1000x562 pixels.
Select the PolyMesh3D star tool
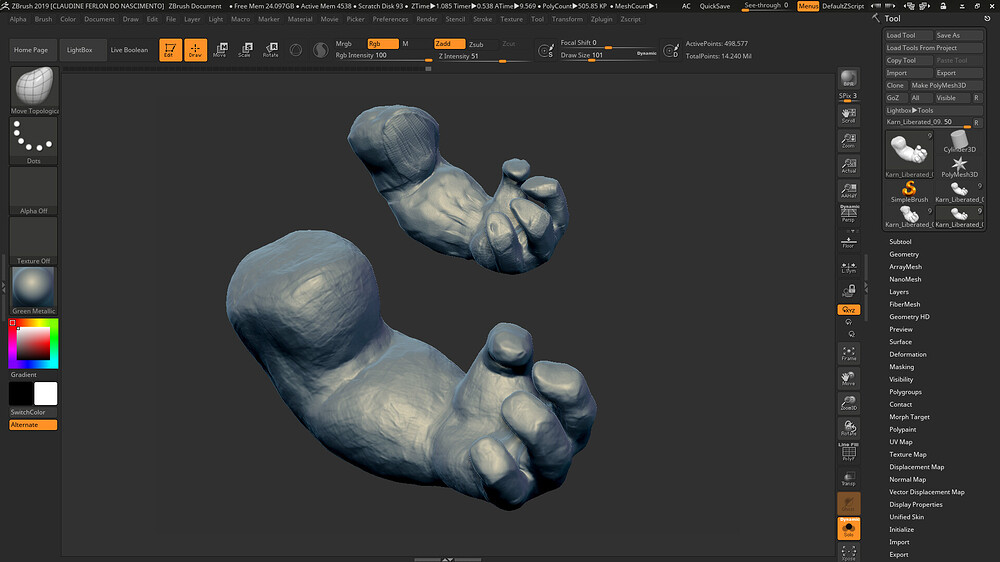959,167
